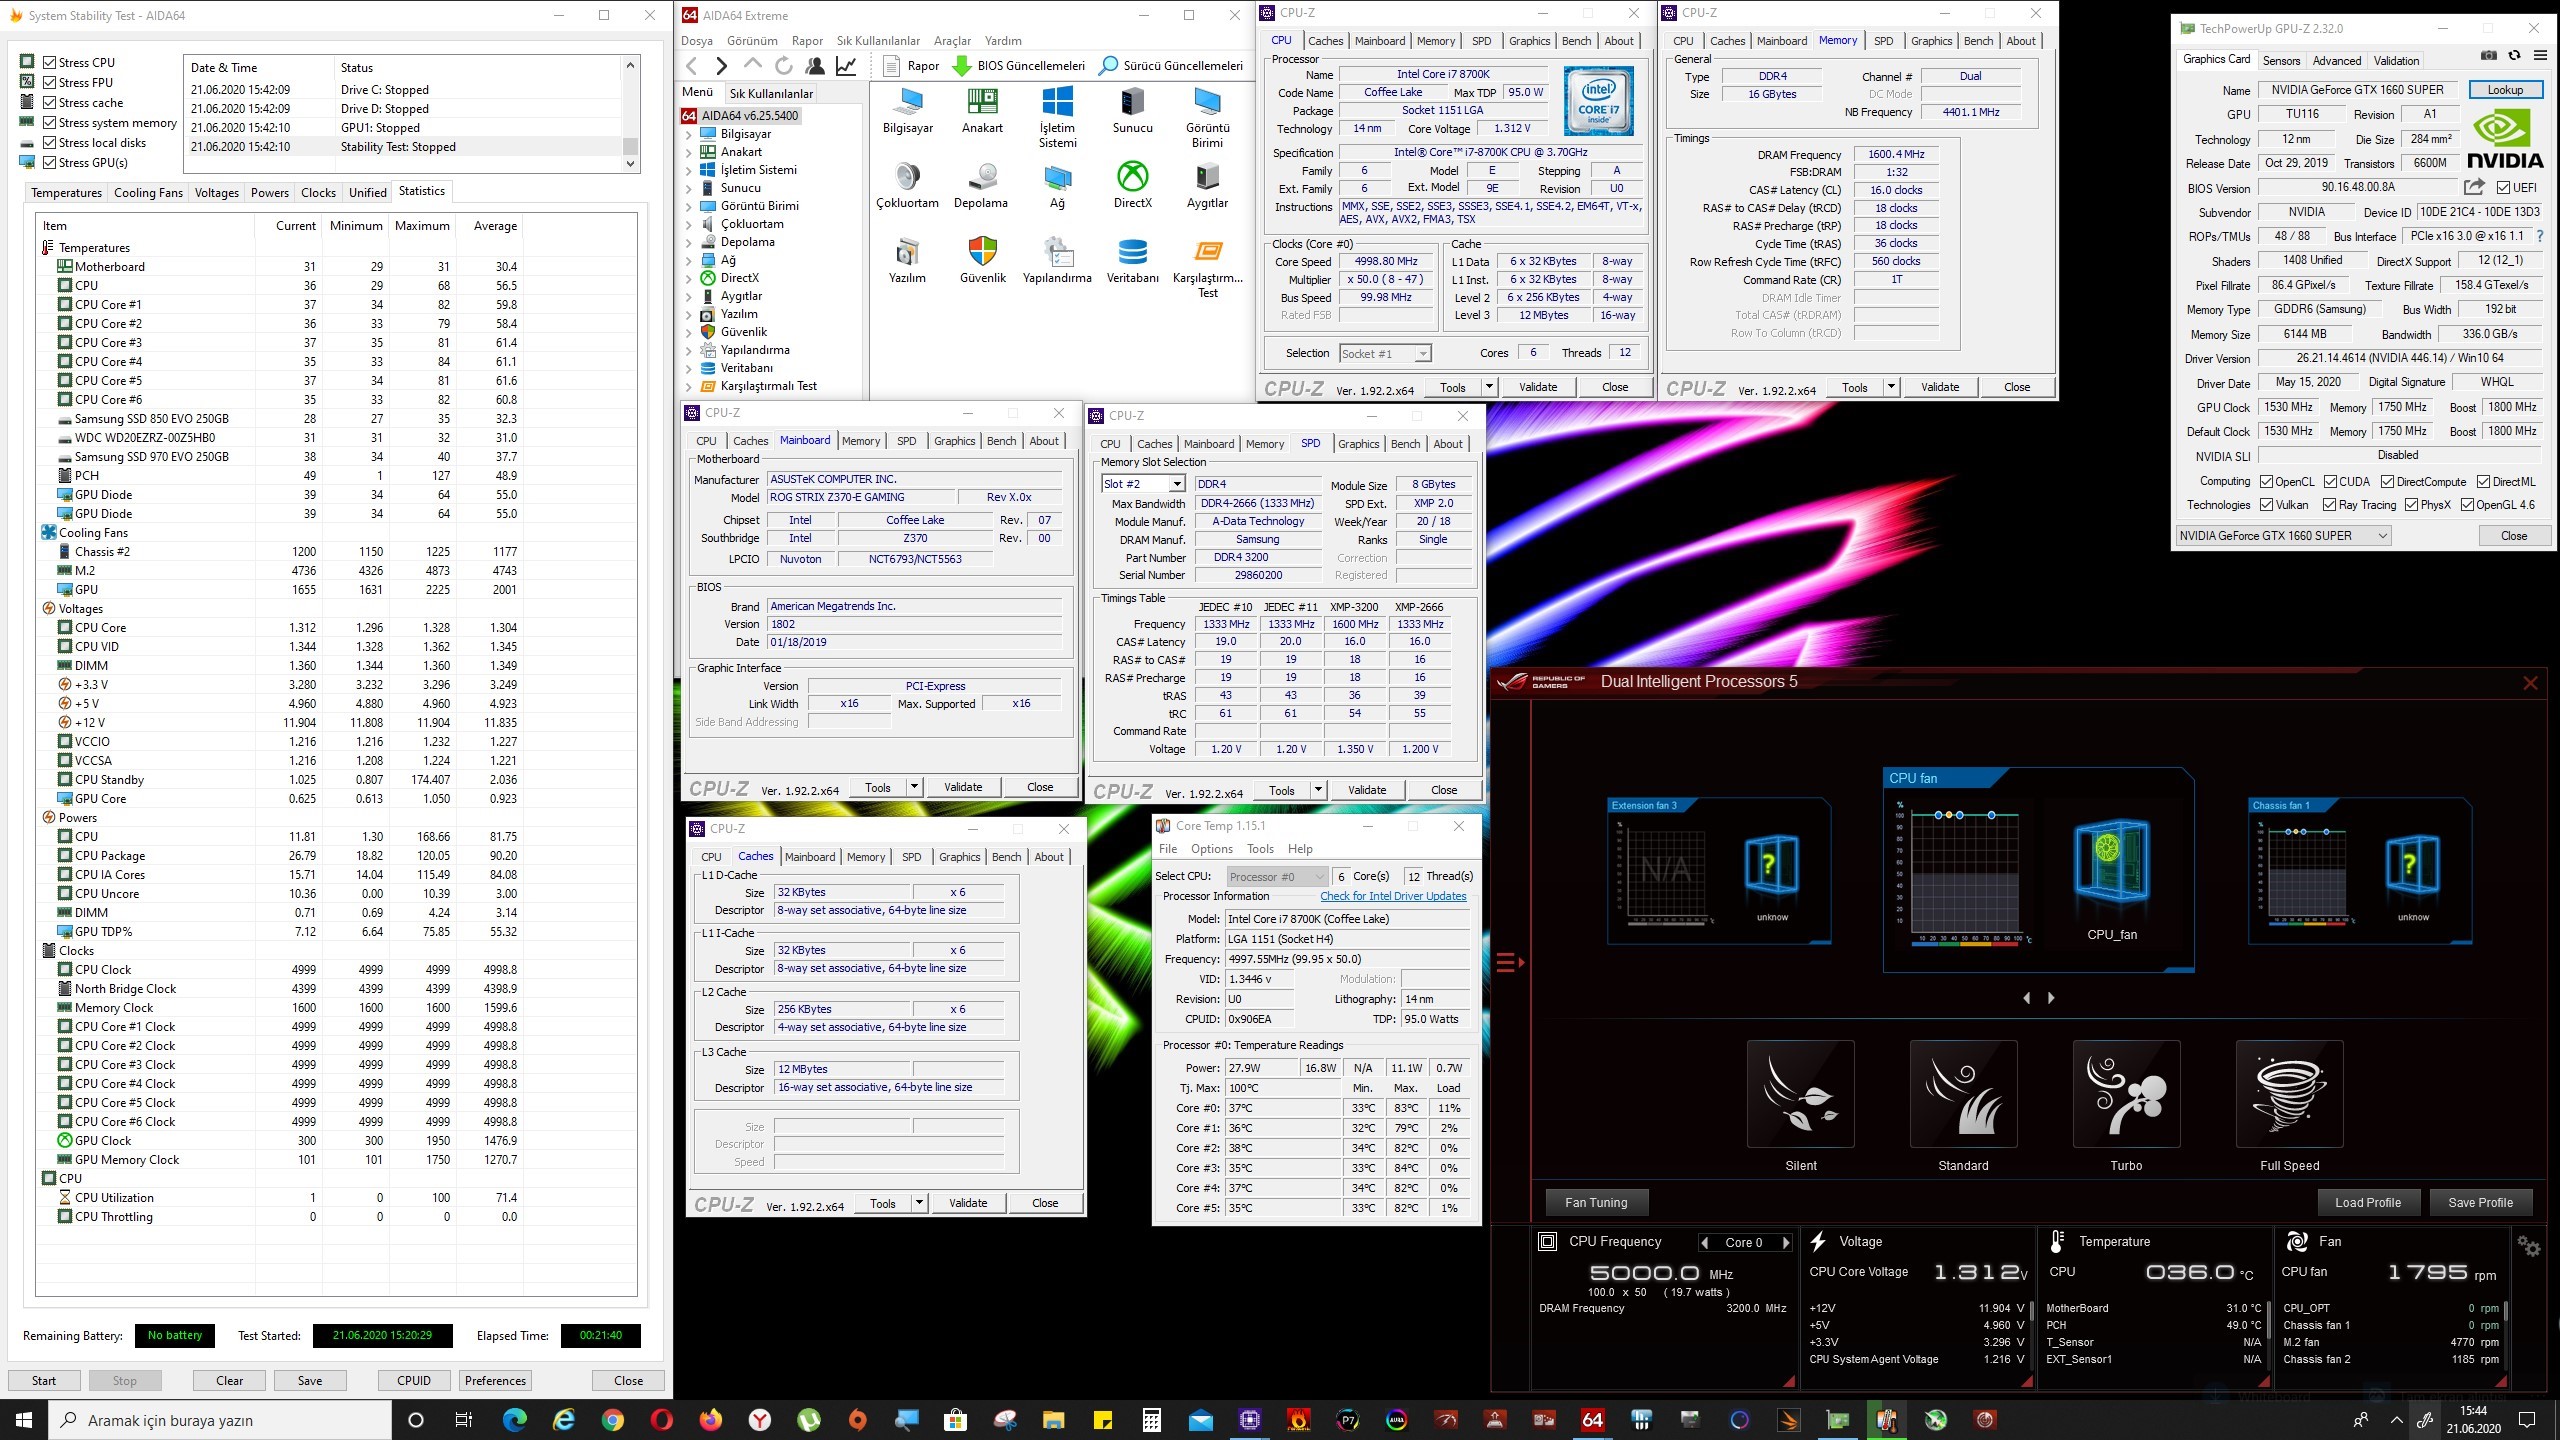Open the Depolama icon in AIDA64 panel
Screen dimensions: 2560x1440
tap(982, 177)
